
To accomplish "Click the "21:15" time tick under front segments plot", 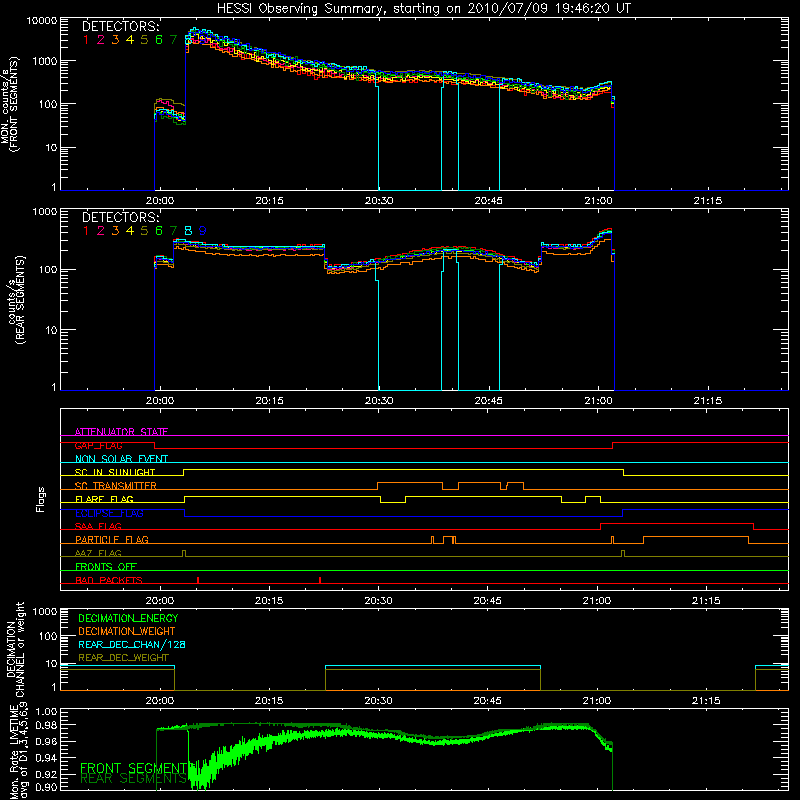I will [708, 201].
